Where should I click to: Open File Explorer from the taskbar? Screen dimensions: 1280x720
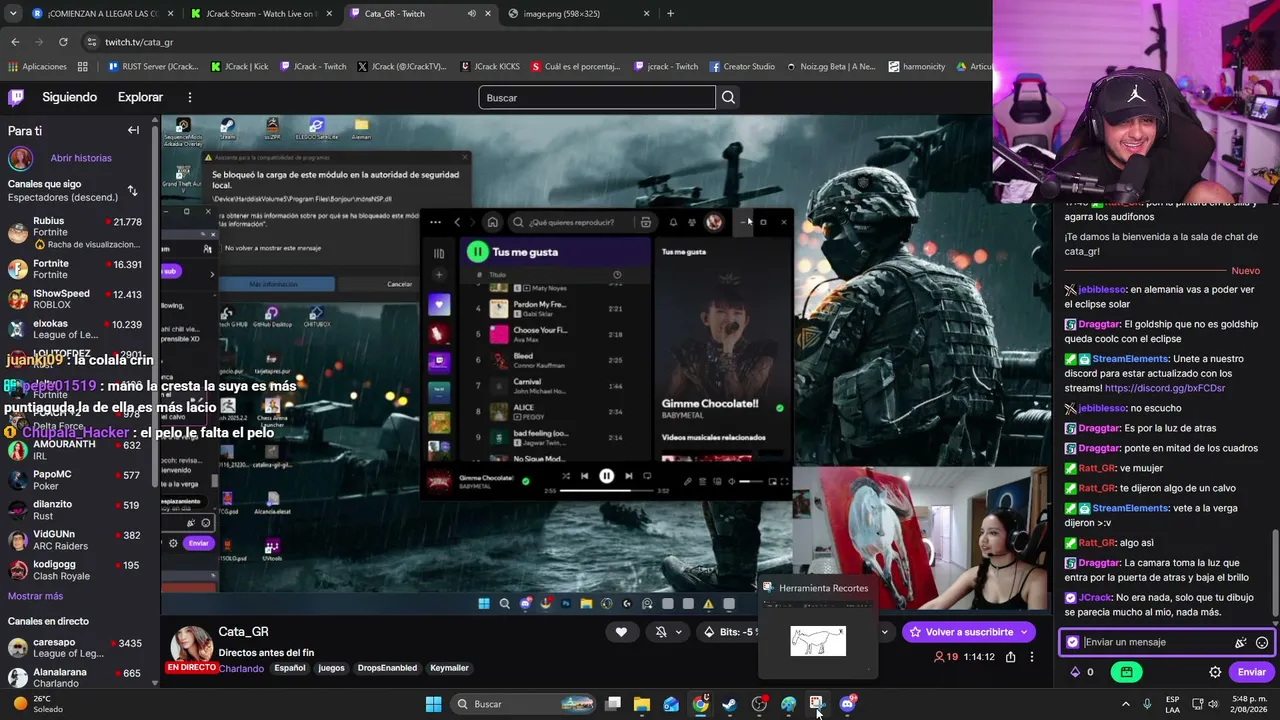pos(642,704)
